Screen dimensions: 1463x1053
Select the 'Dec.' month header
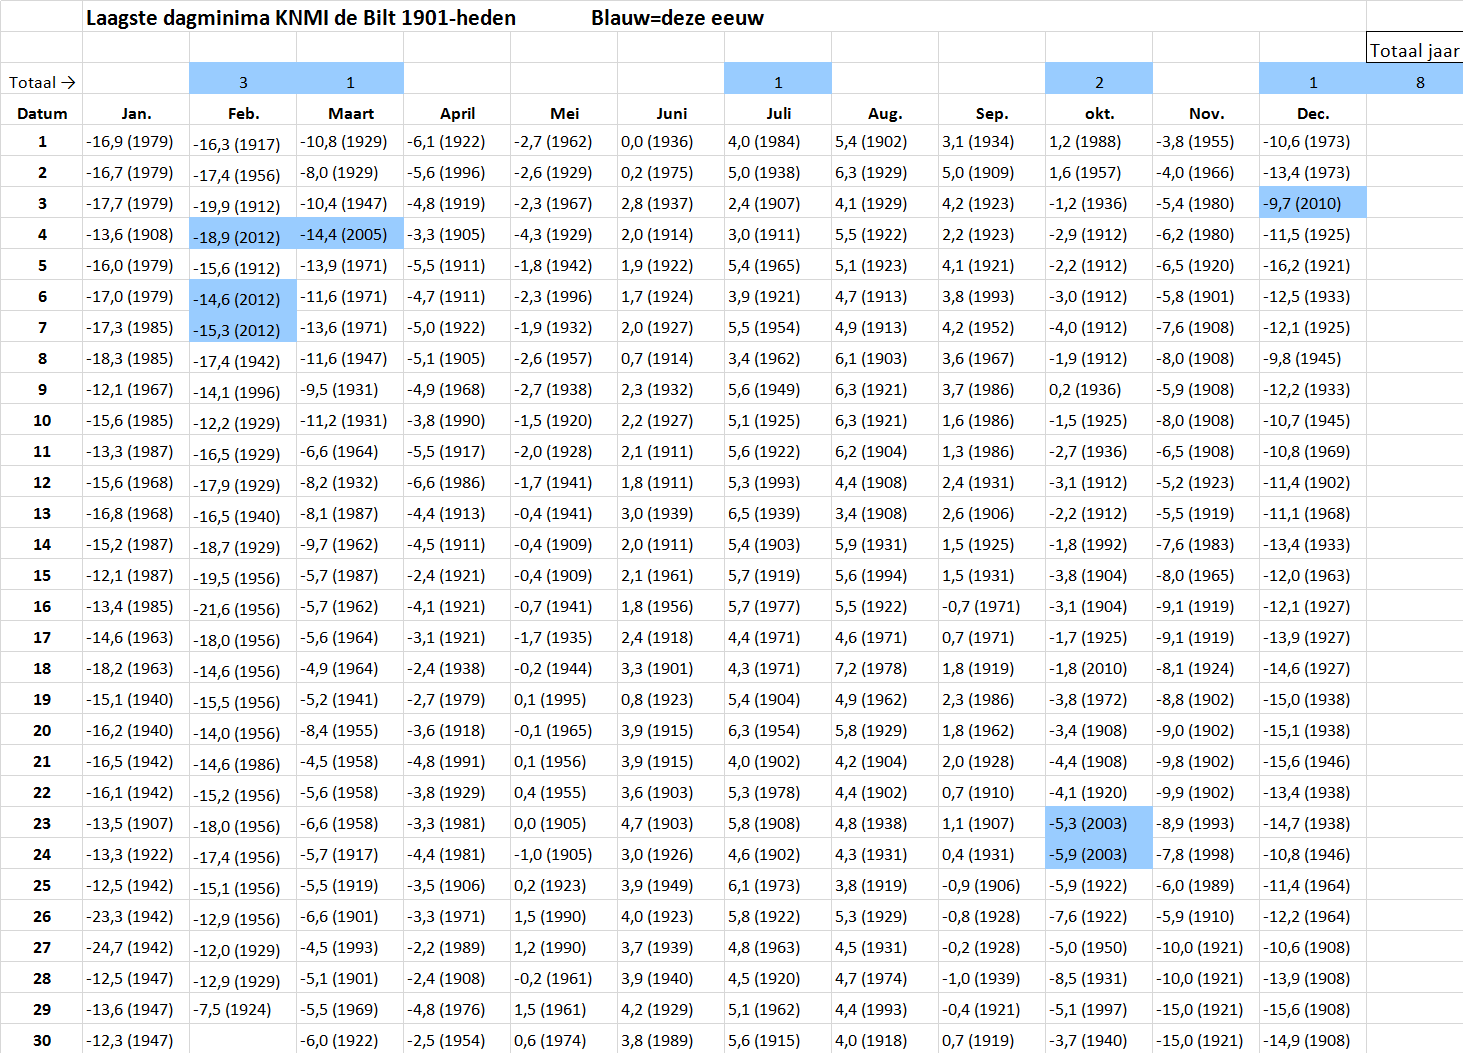pyautogui.click(x=1313, y=113)
